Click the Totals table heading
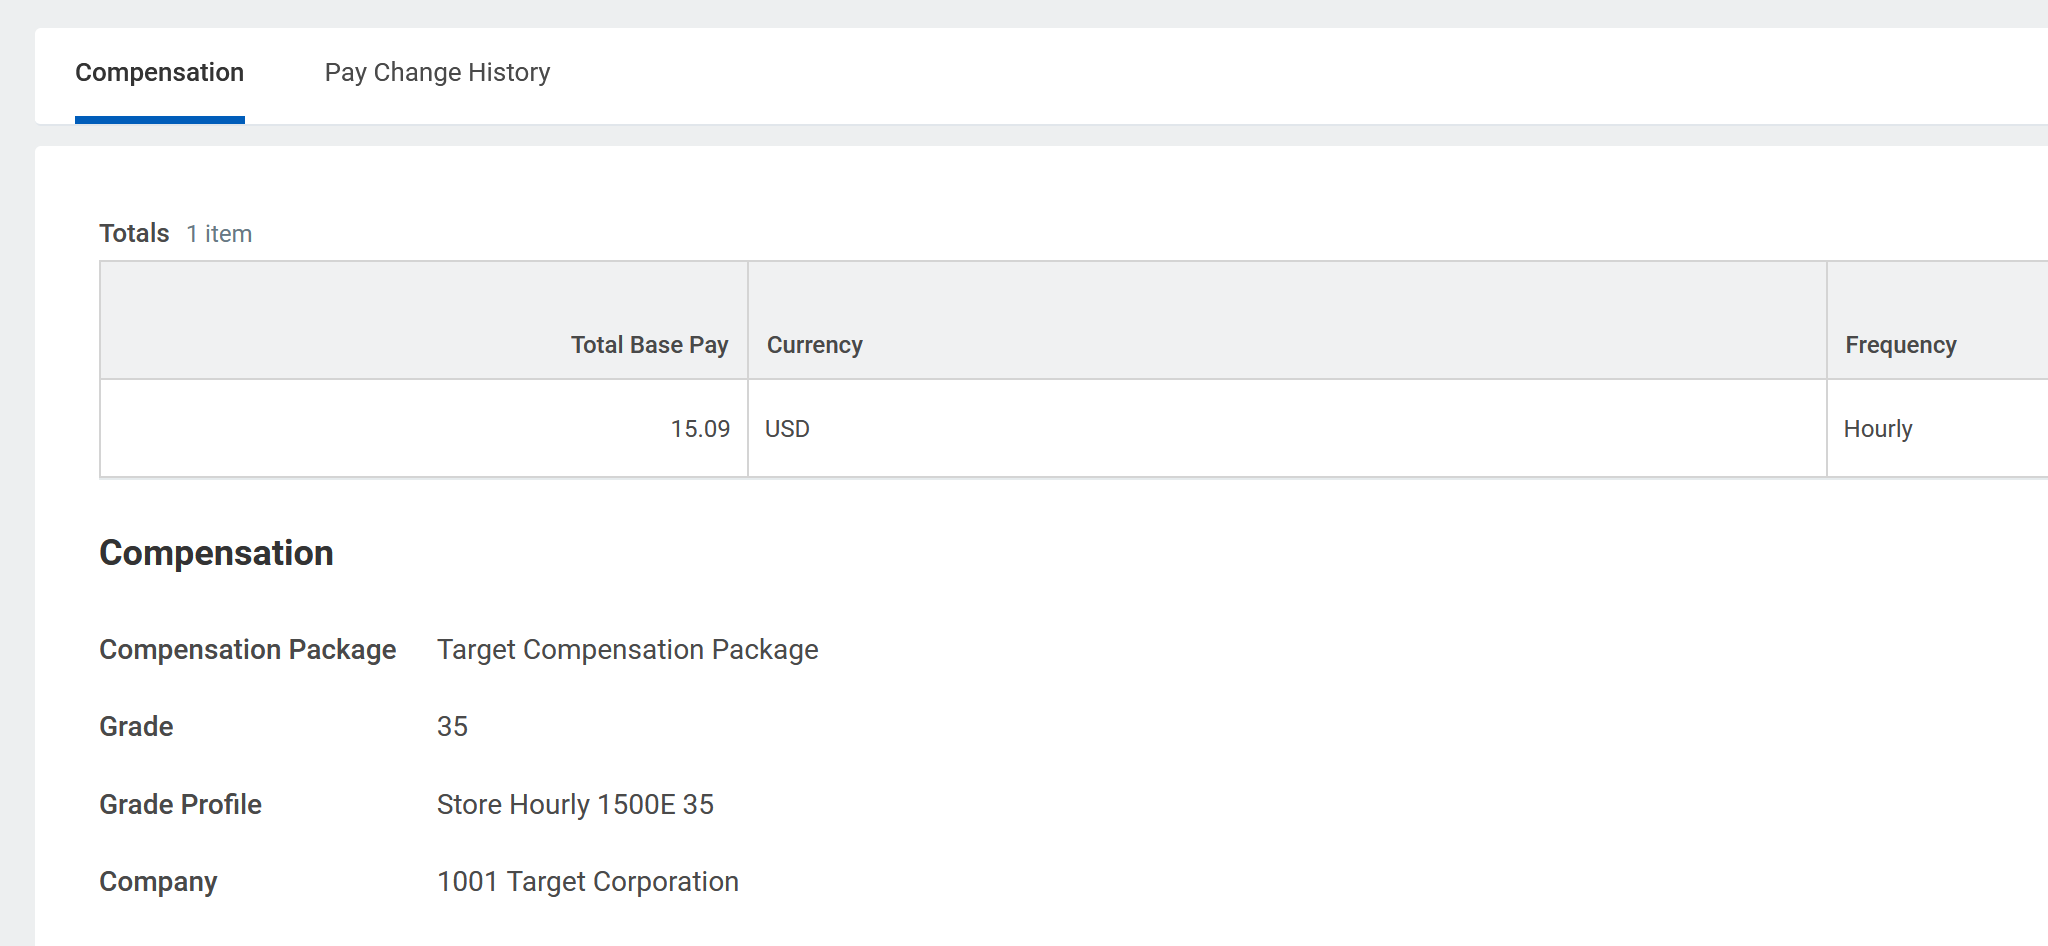 pyautogui.click(x=134, y=234)
